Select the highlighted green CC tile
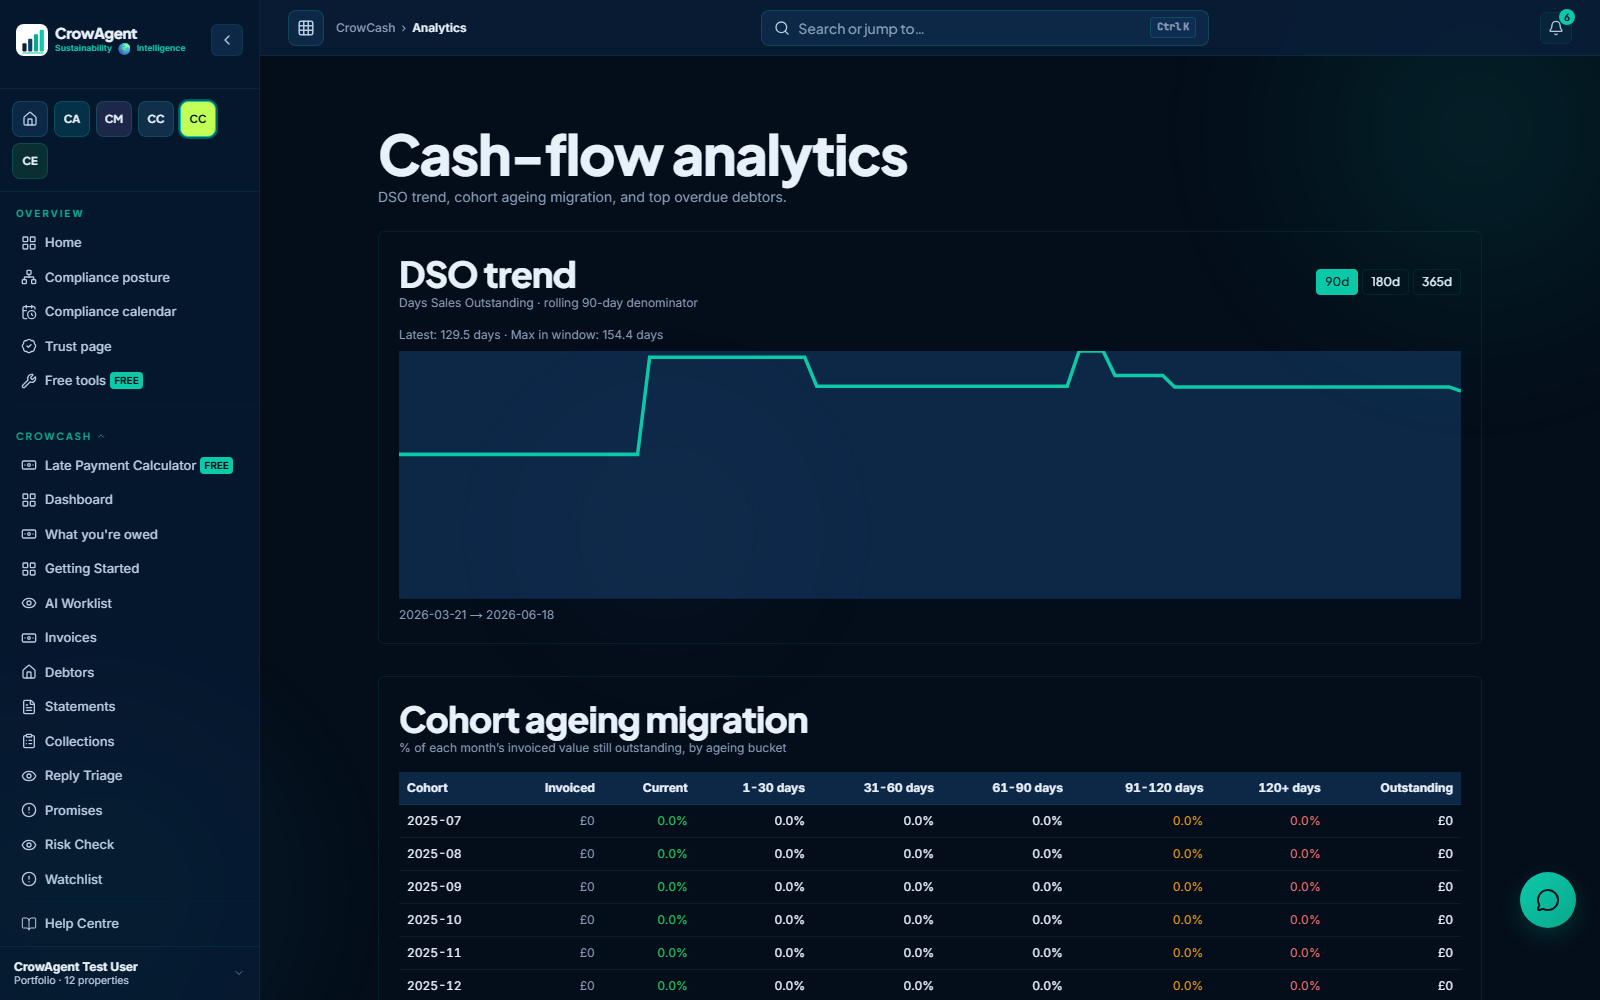 [x=198, y=119]
